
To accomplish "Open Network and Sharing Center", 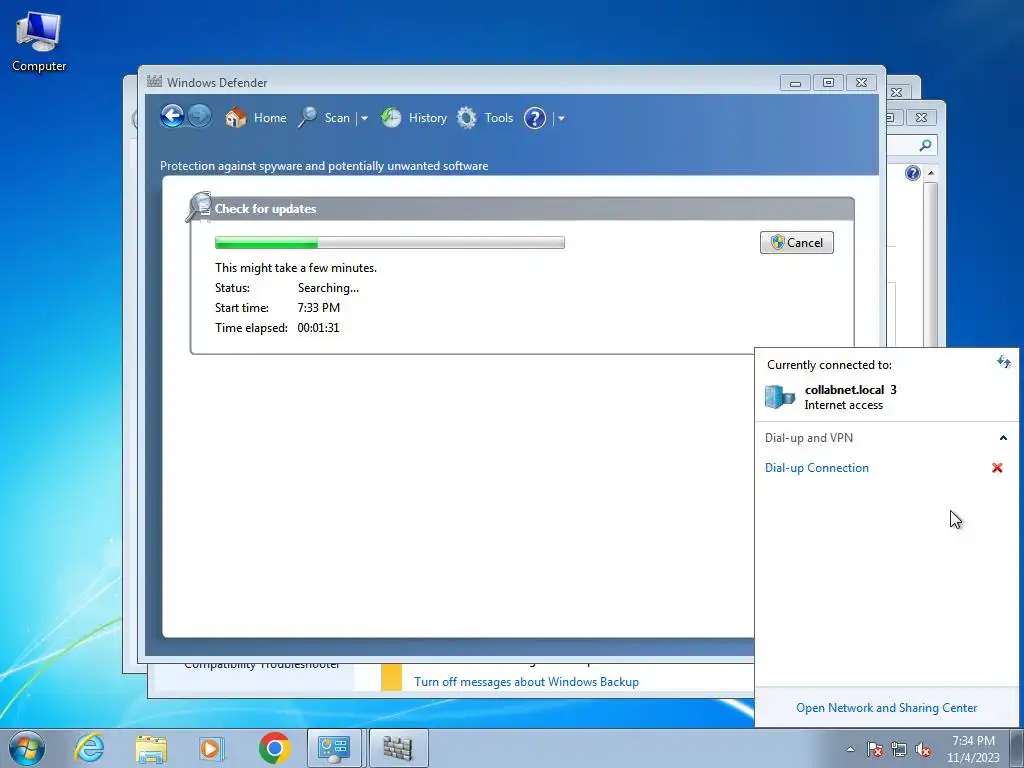I will tap(886, 708).
